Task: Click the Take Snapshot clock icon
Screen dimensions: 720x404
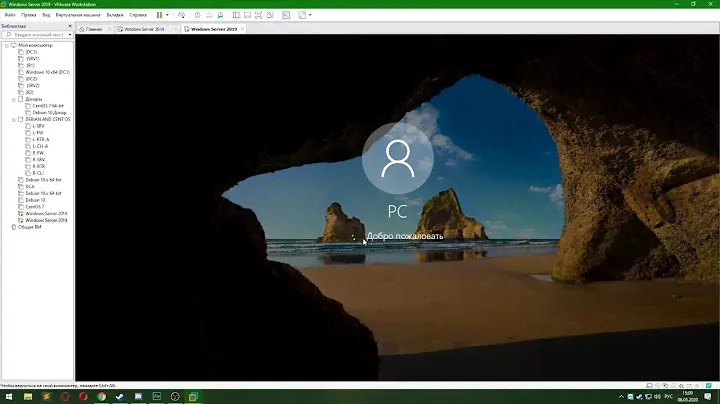Action: click(x=197, y=15)
